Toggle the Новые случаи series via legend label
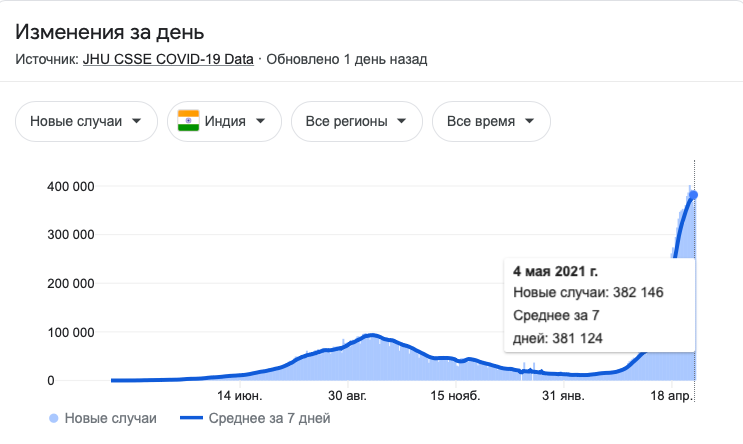The image size is (743, 444). (x=110, y=418)
